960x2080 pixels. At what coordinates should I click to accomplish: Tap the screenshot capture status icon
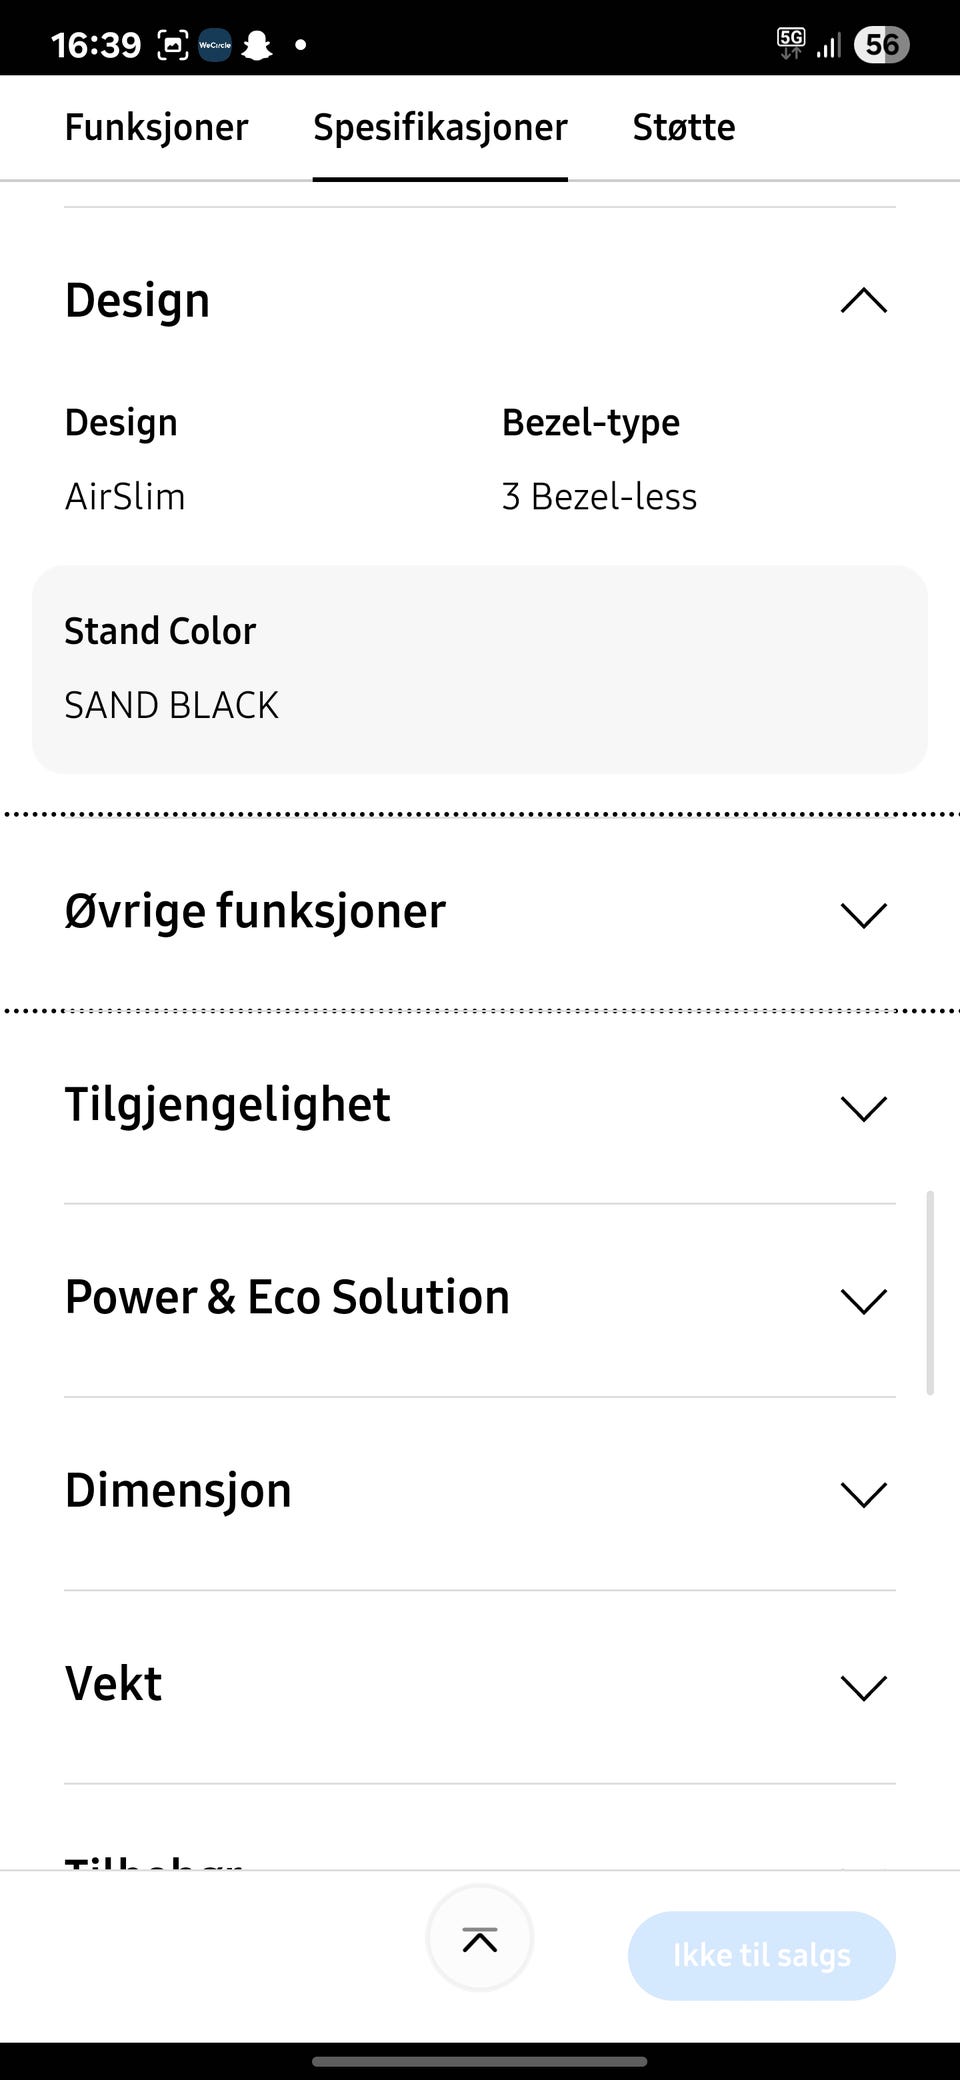pos(173,45)
